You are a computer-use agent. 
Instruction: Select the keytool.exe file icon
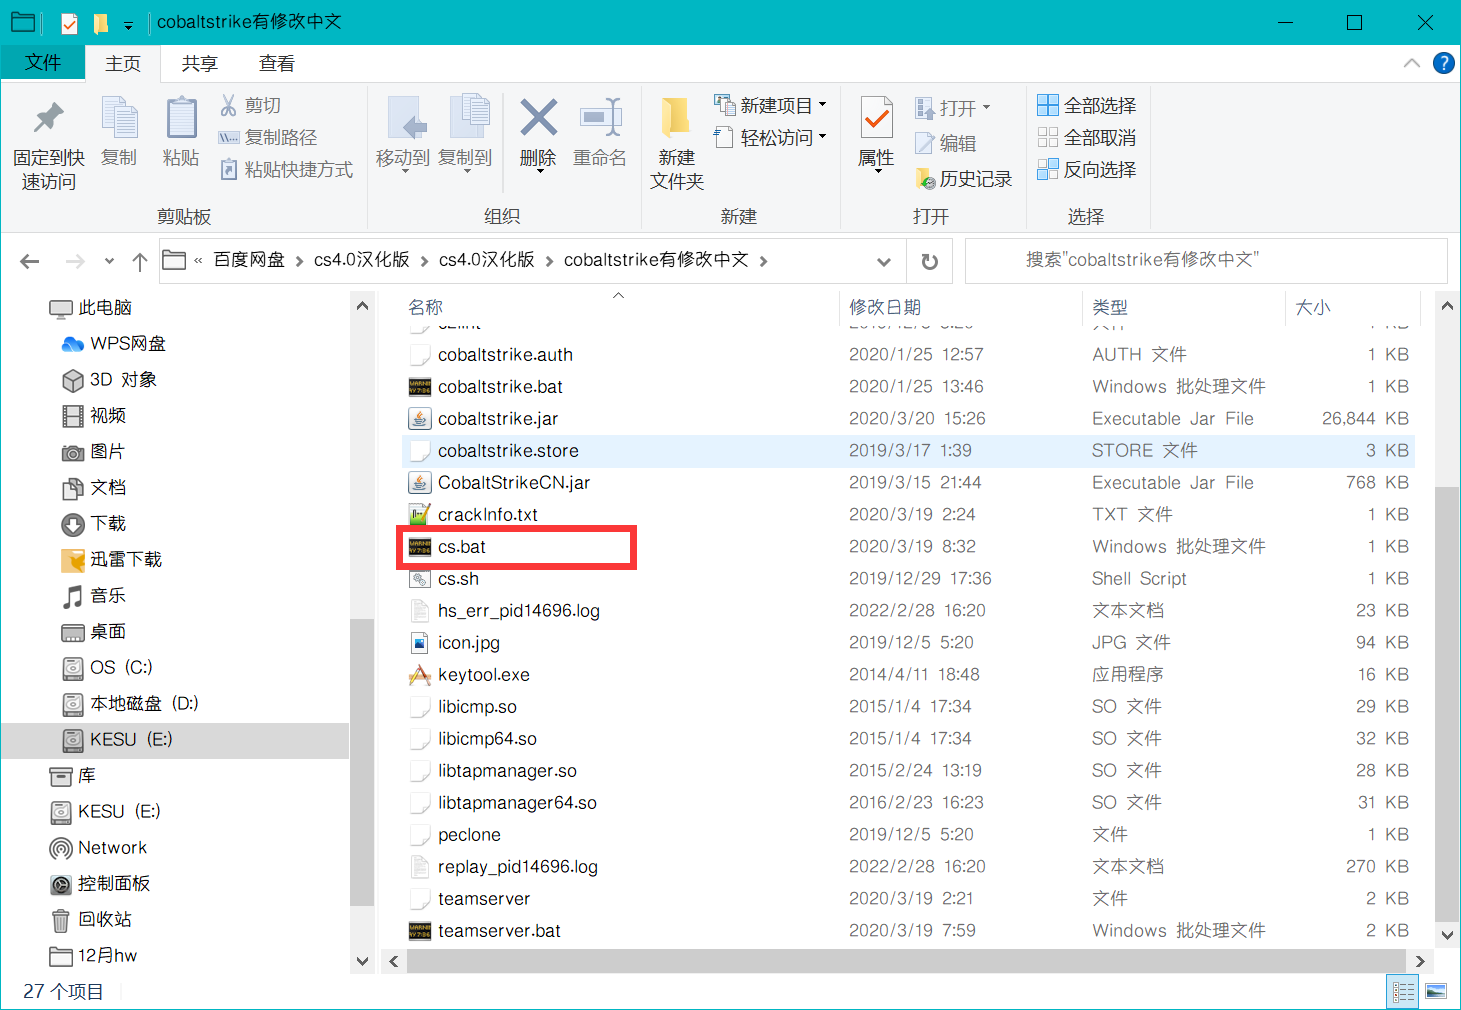[420, 675]
